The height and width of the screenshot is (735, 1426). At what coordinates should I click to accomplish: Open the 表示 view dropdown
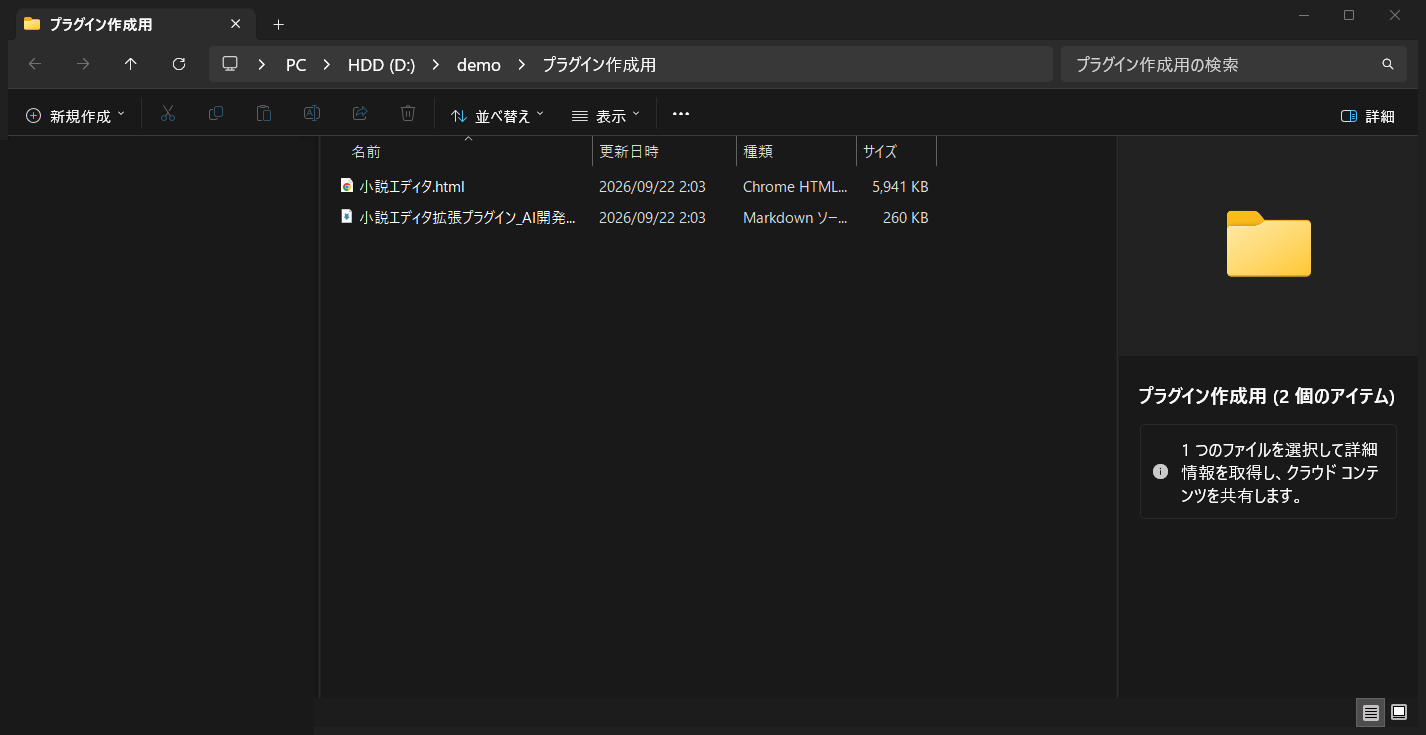point(606,116)
